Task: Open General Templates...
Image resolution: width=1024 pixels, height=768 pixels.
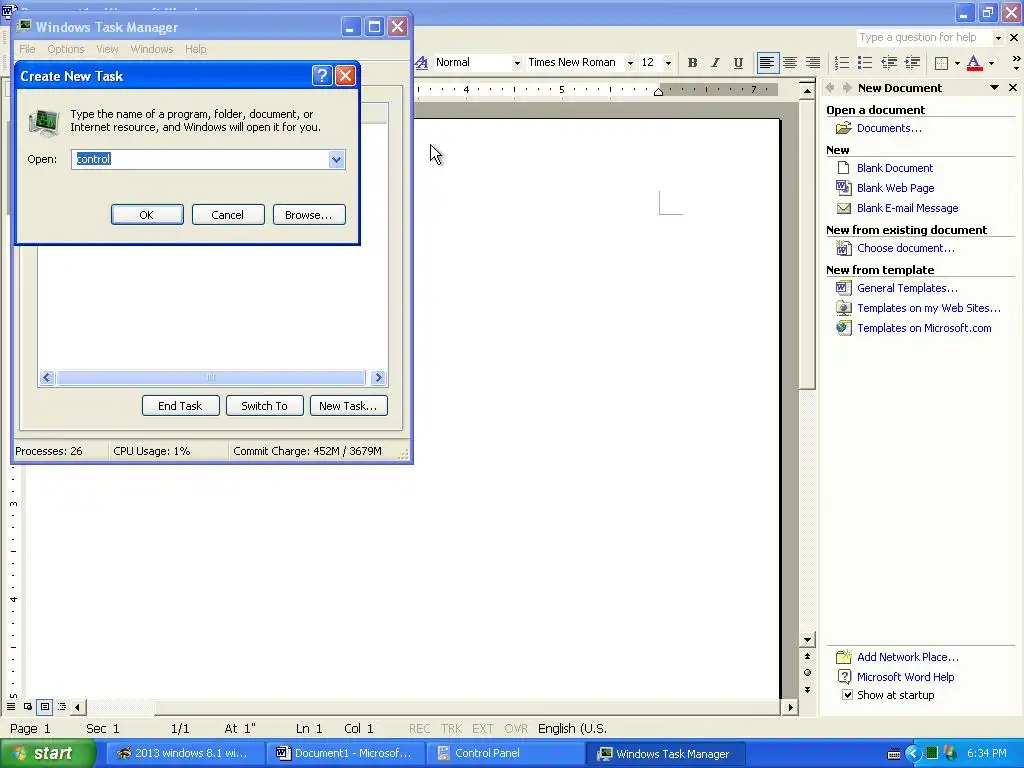Action: (907, 288)
